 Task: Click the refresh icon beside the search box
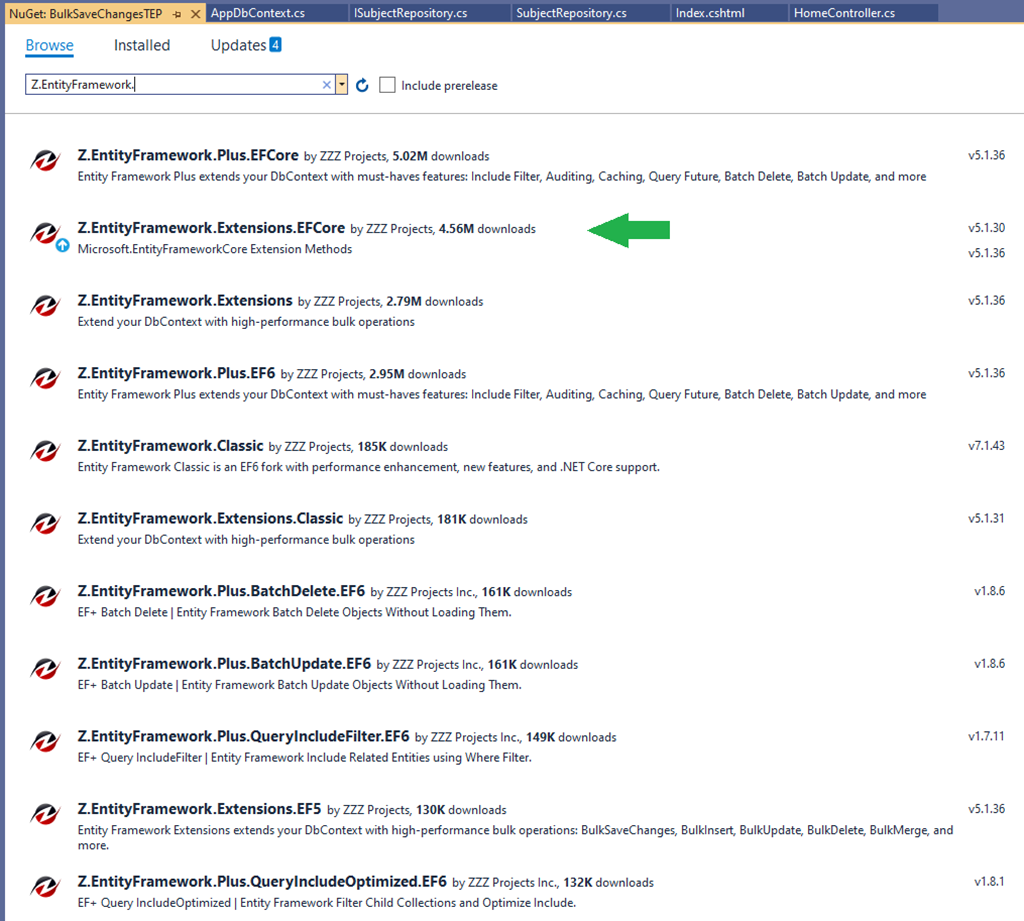tap(362, 86)
